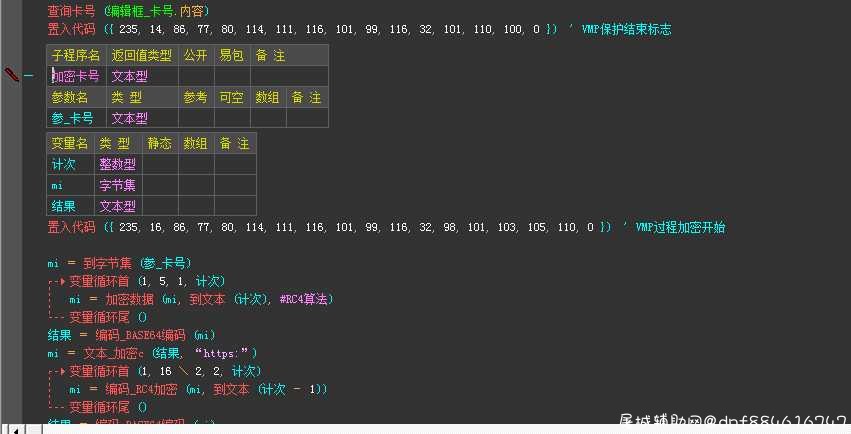The width and height of the screenshot is (851, 434).
Task: Open the 字节集 type cell for mi
Action: 118,186
